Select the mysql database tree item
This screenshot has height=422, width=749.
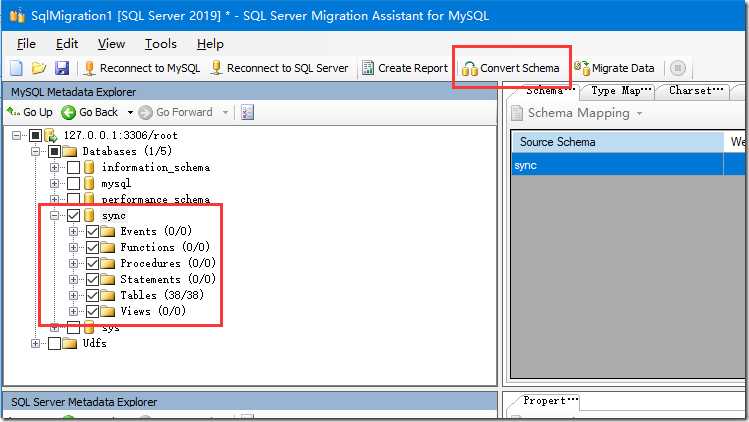[x=116, y=184]
